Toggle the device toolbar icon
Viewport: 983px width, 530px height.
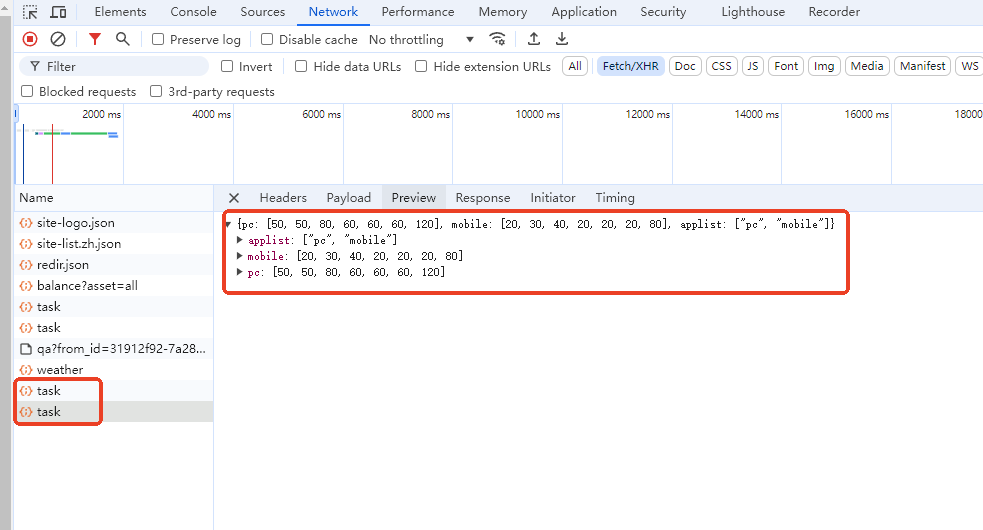click(58, 12)
